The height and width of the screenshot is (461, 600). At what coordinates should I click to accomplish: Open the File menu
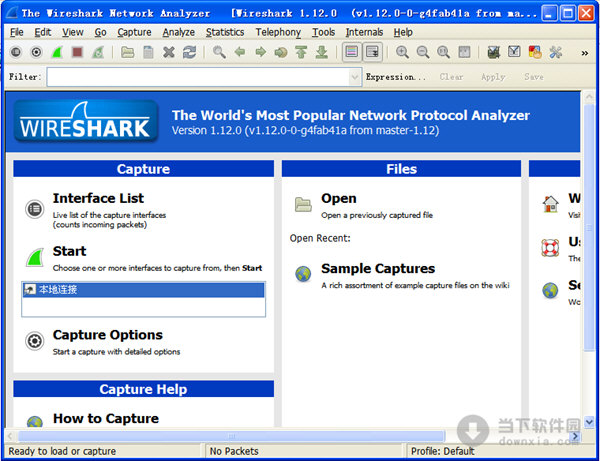point(16,32)
